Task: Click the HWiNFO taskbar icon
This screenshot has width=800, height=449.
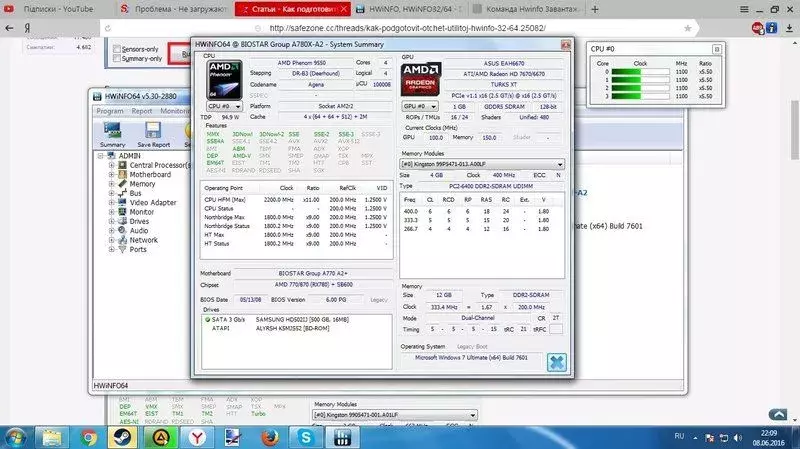Action: click(x=342, y=437)
